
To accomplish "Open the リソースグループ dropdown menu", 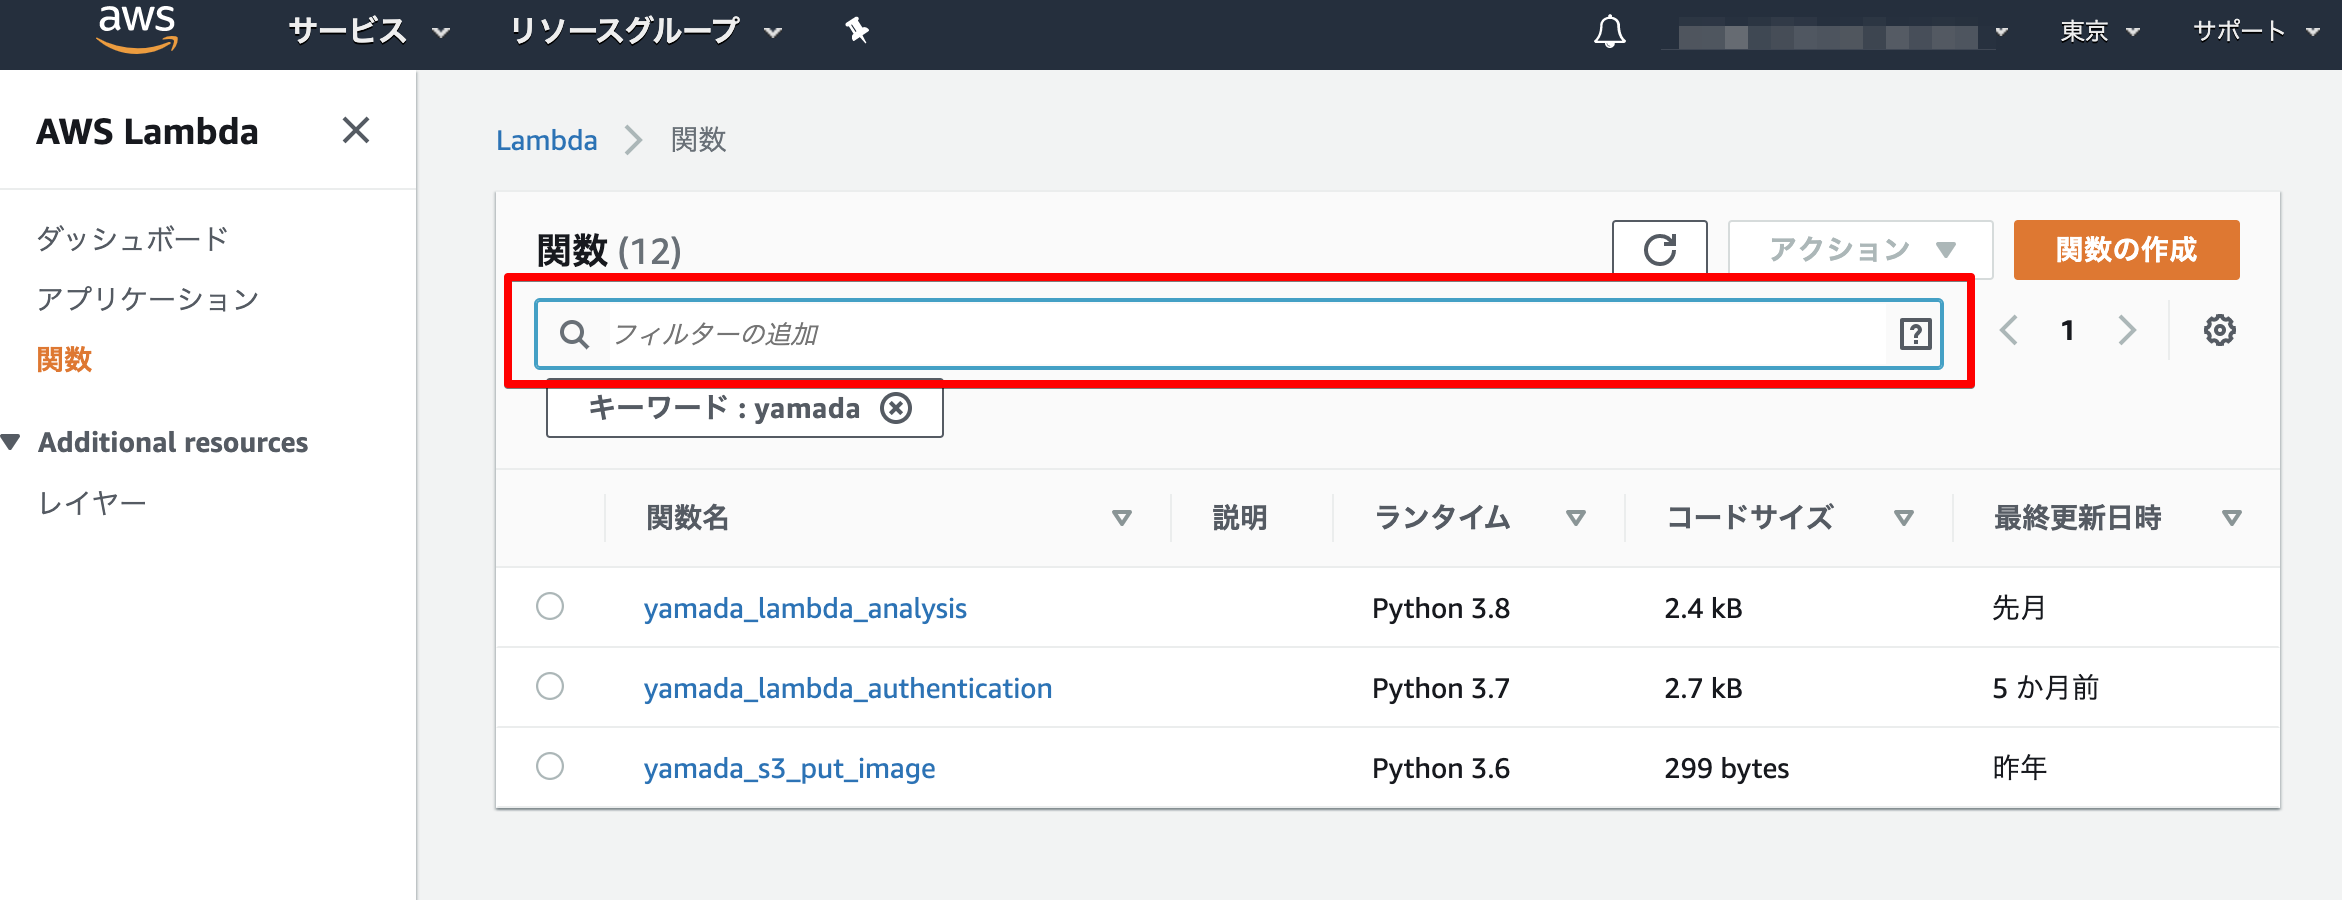I will tap(646, 31).
